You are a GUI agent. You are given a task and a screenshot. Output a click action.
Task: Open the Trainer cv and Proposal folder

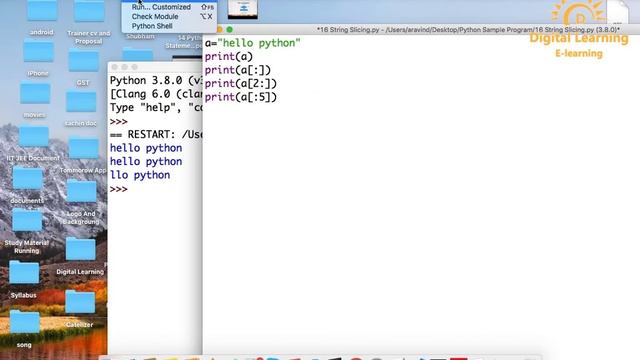click(x=89, y=12)
